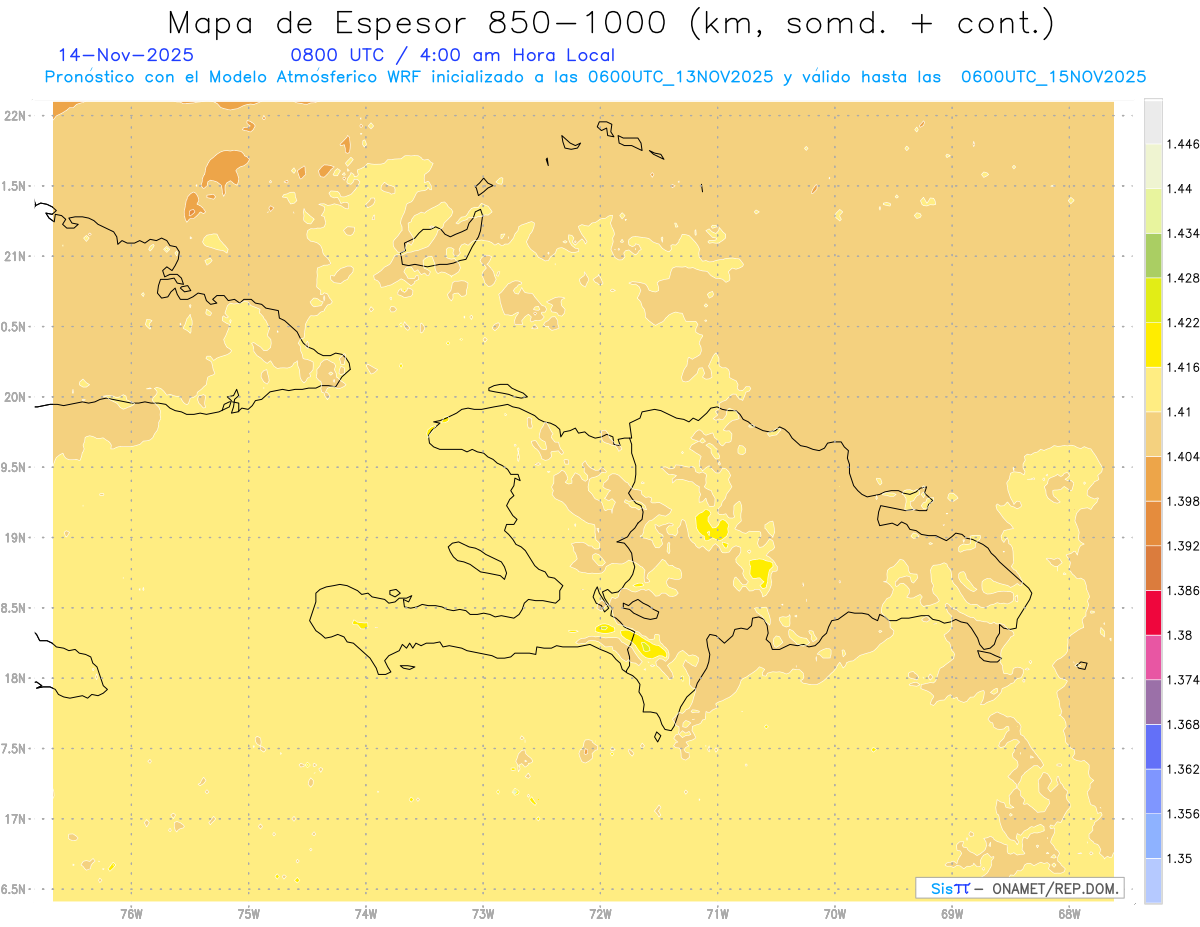Click the 70W longitude label
Viewport: 1200px width, 927px height.
pos(835,914)
